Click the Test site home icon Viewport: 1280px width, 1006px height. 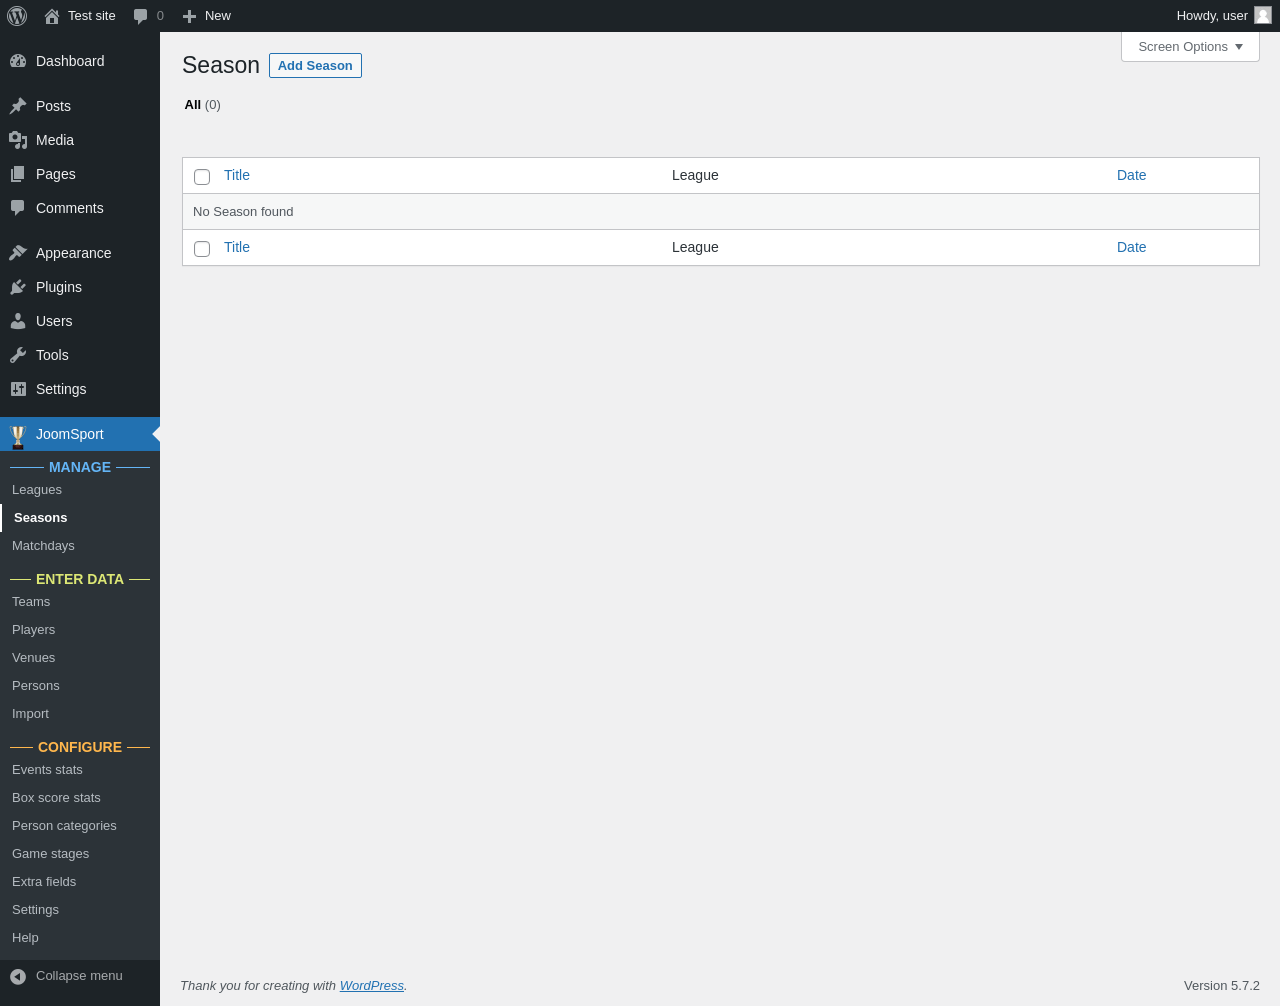pyautogui.click(x=52, y=16)
